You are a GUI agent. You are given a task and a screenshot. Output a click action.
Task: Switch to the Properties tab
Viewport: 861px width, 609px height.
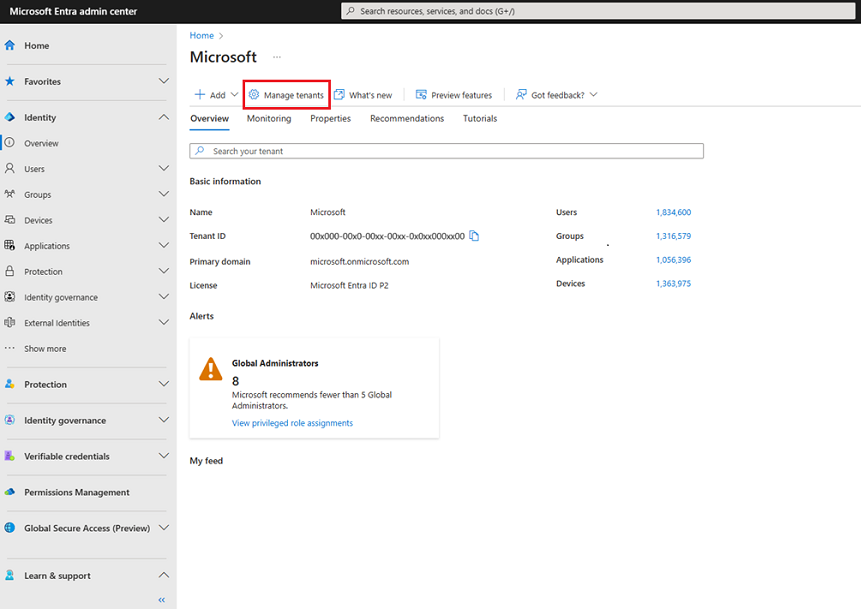coord(331,119)
